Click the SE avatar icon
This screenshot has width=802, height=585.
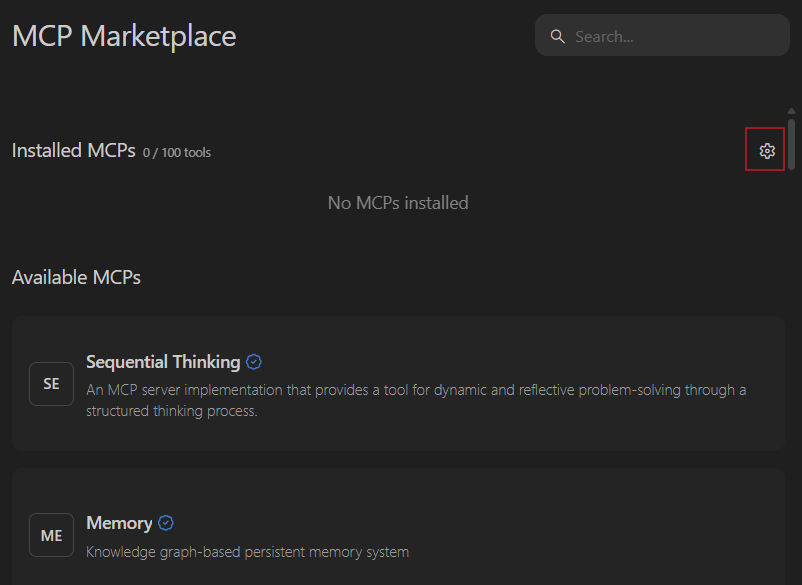[x=51, y=384]
